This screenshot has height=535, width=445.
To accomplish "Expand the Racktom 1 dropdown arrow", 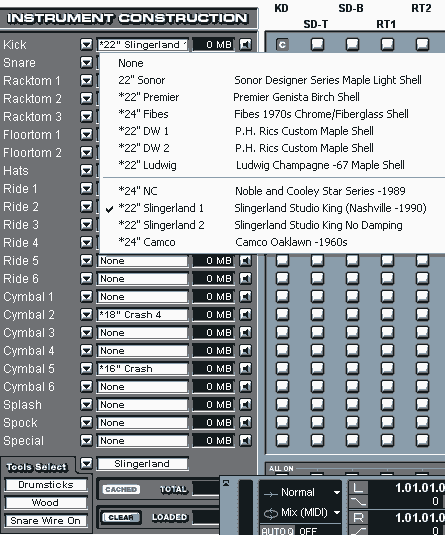I will pos(86,81).
